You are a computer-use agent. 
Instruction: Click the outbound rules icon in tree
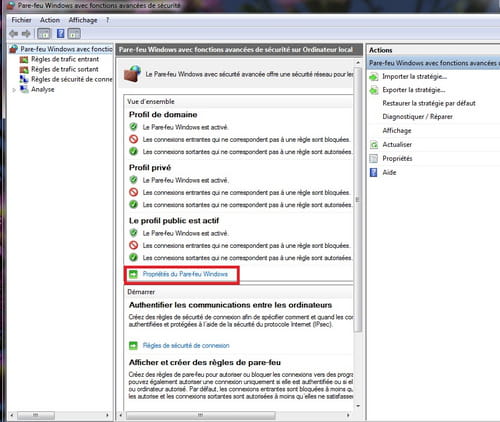click(x=24, y=70)
